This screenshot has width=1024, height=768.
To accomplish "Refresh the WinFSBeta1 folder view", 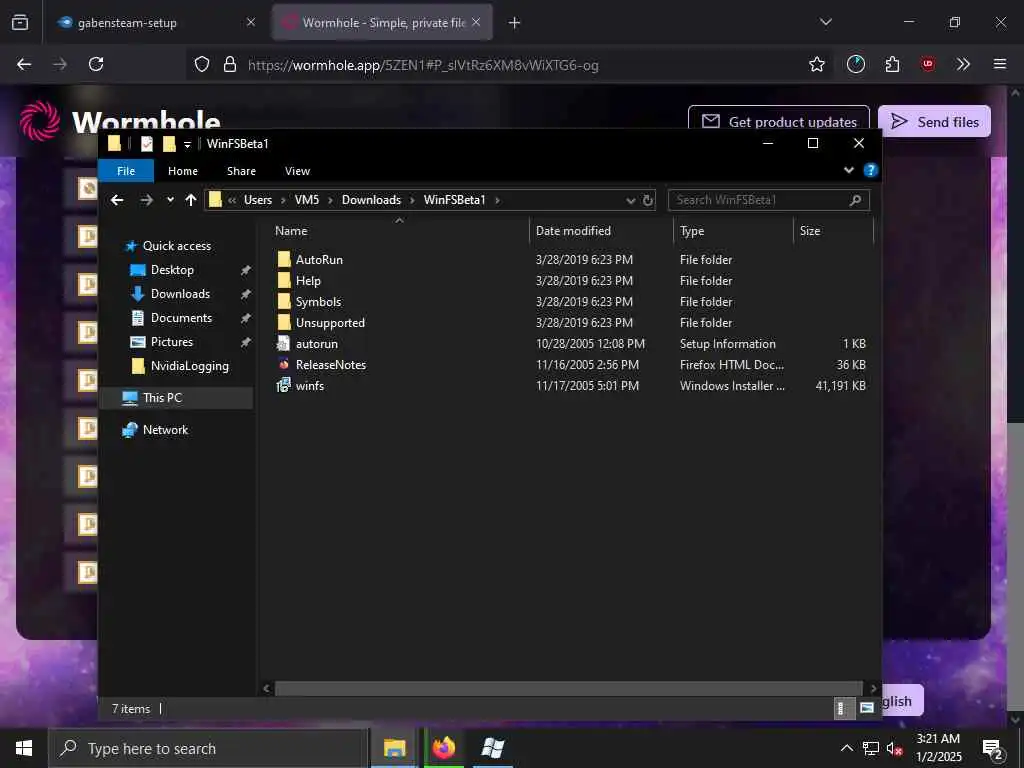I will coord(647,200).
